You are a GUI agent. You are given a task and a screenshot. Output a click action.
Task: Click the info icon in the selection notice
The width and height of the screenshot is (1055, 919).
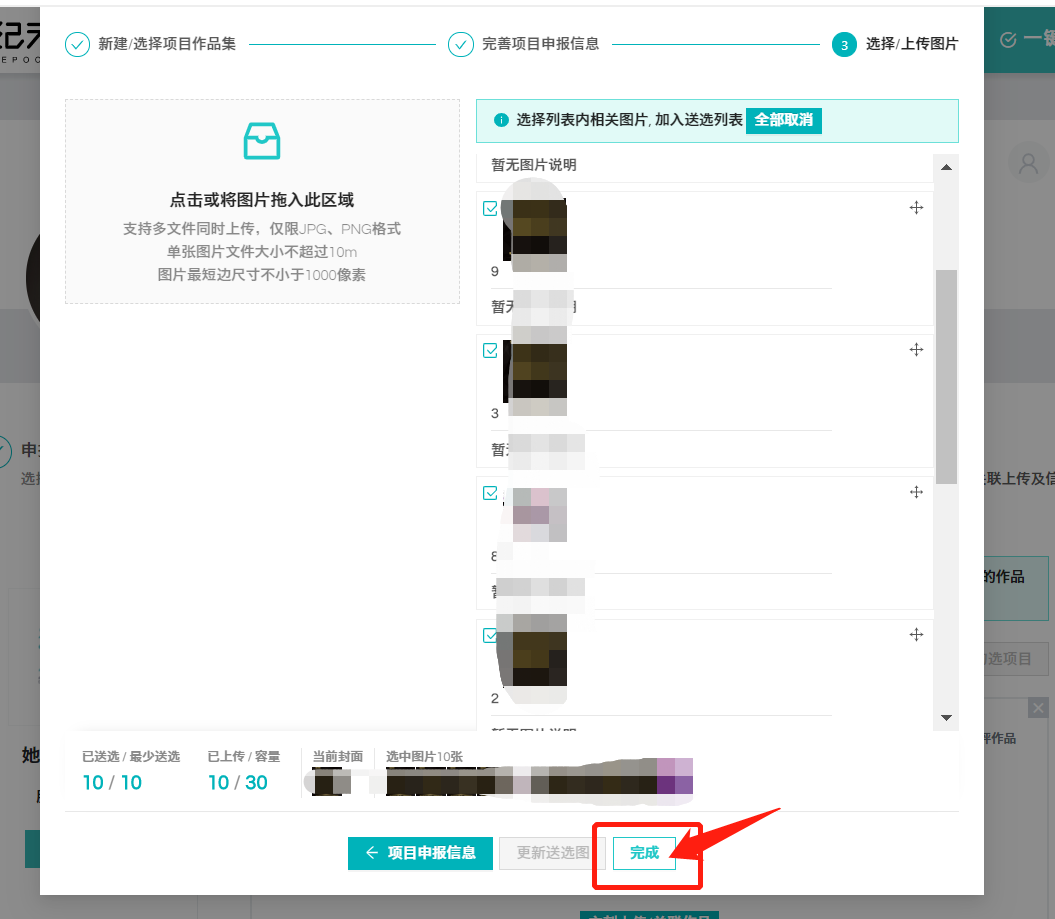click(x=501, y=120)
